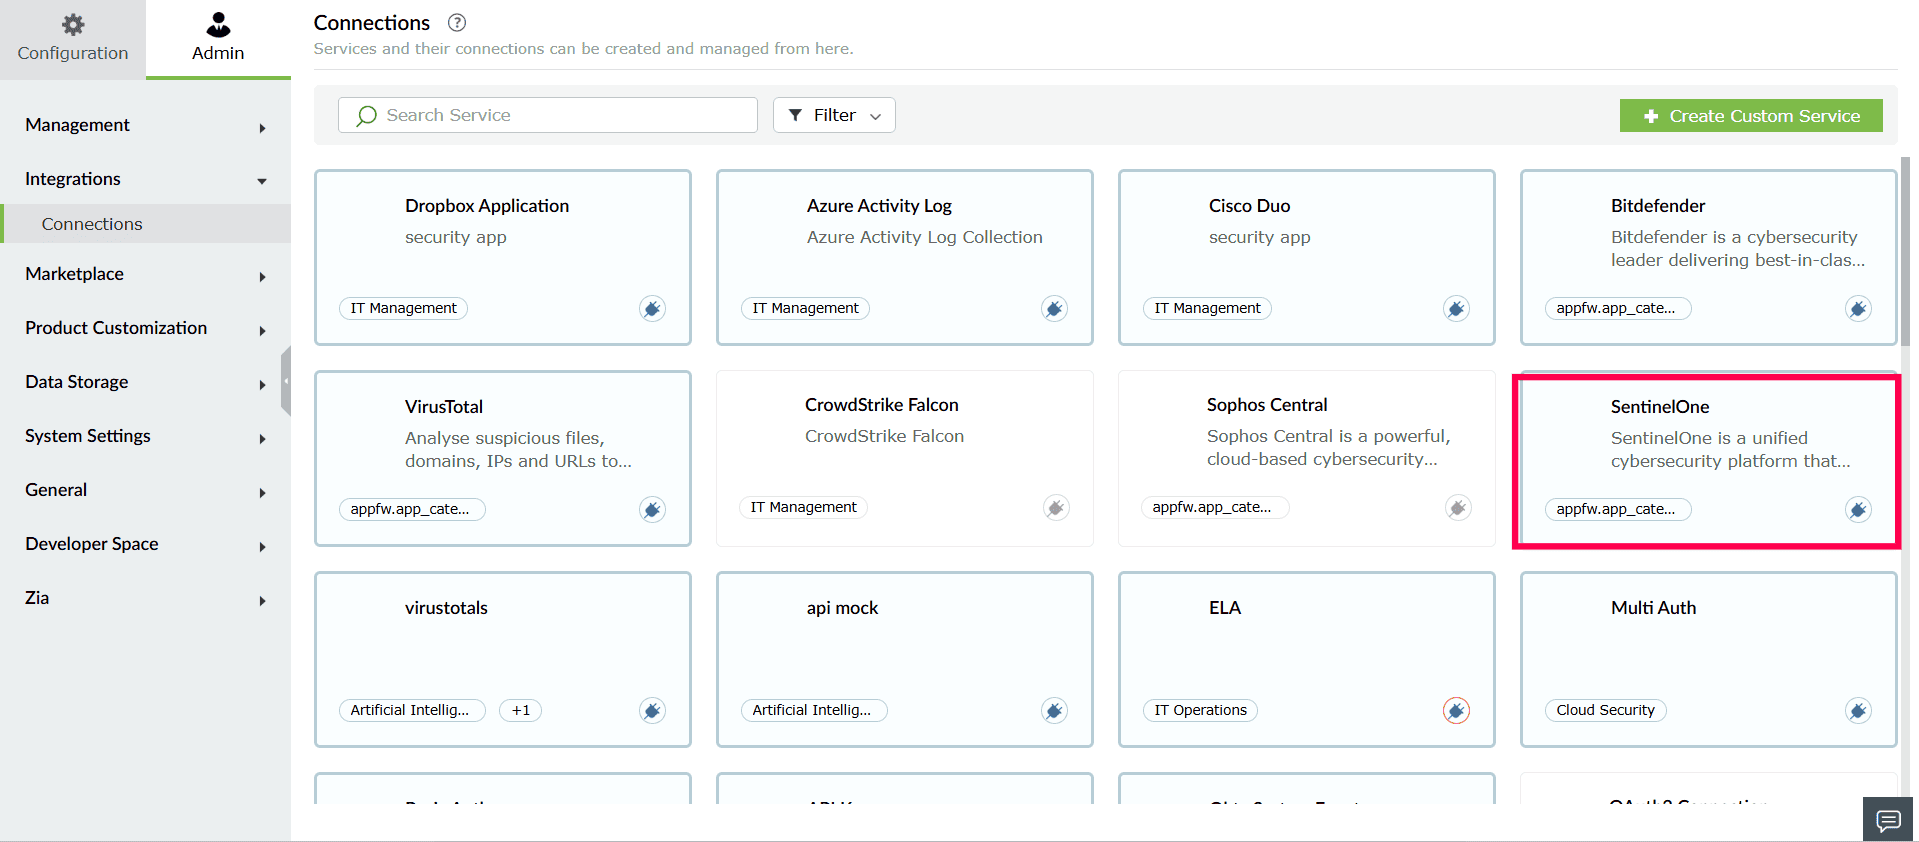
Task: Expand the Developer Space menu
Action: click(145, 544)
